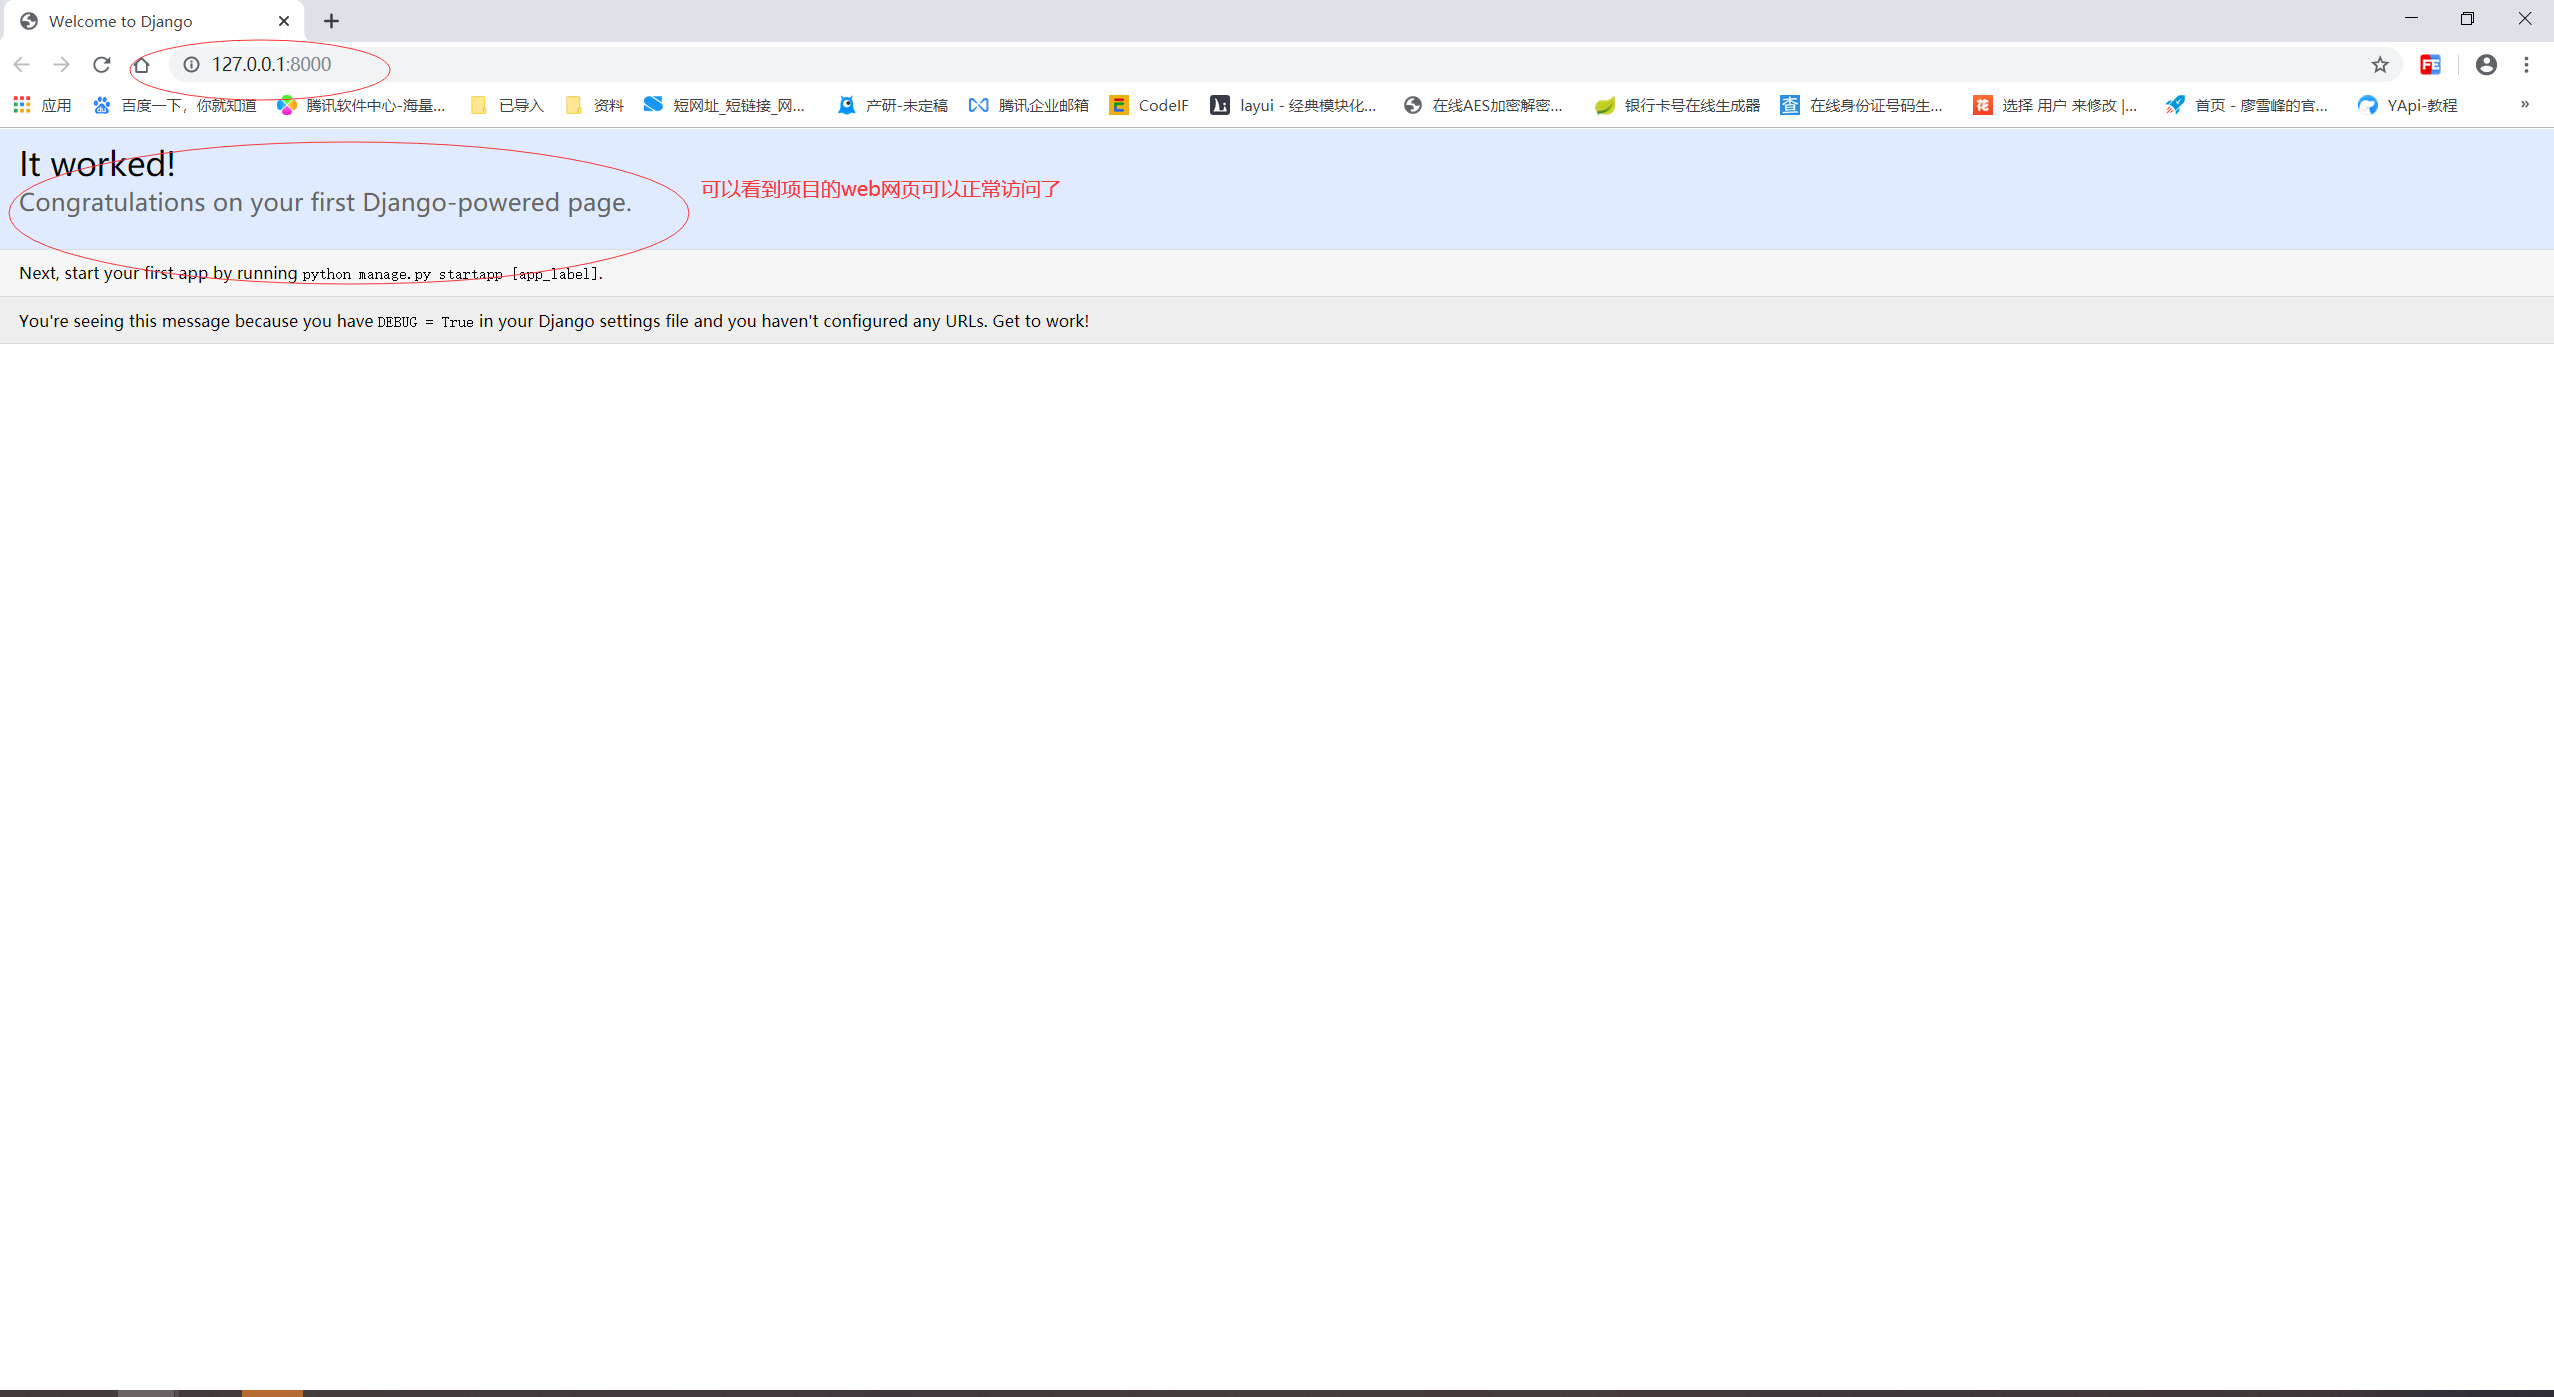The height and width of the screenshot is (1397, 2554).
Task: Open the Chrome three-dot menu
Action: tap(2527, 64)
